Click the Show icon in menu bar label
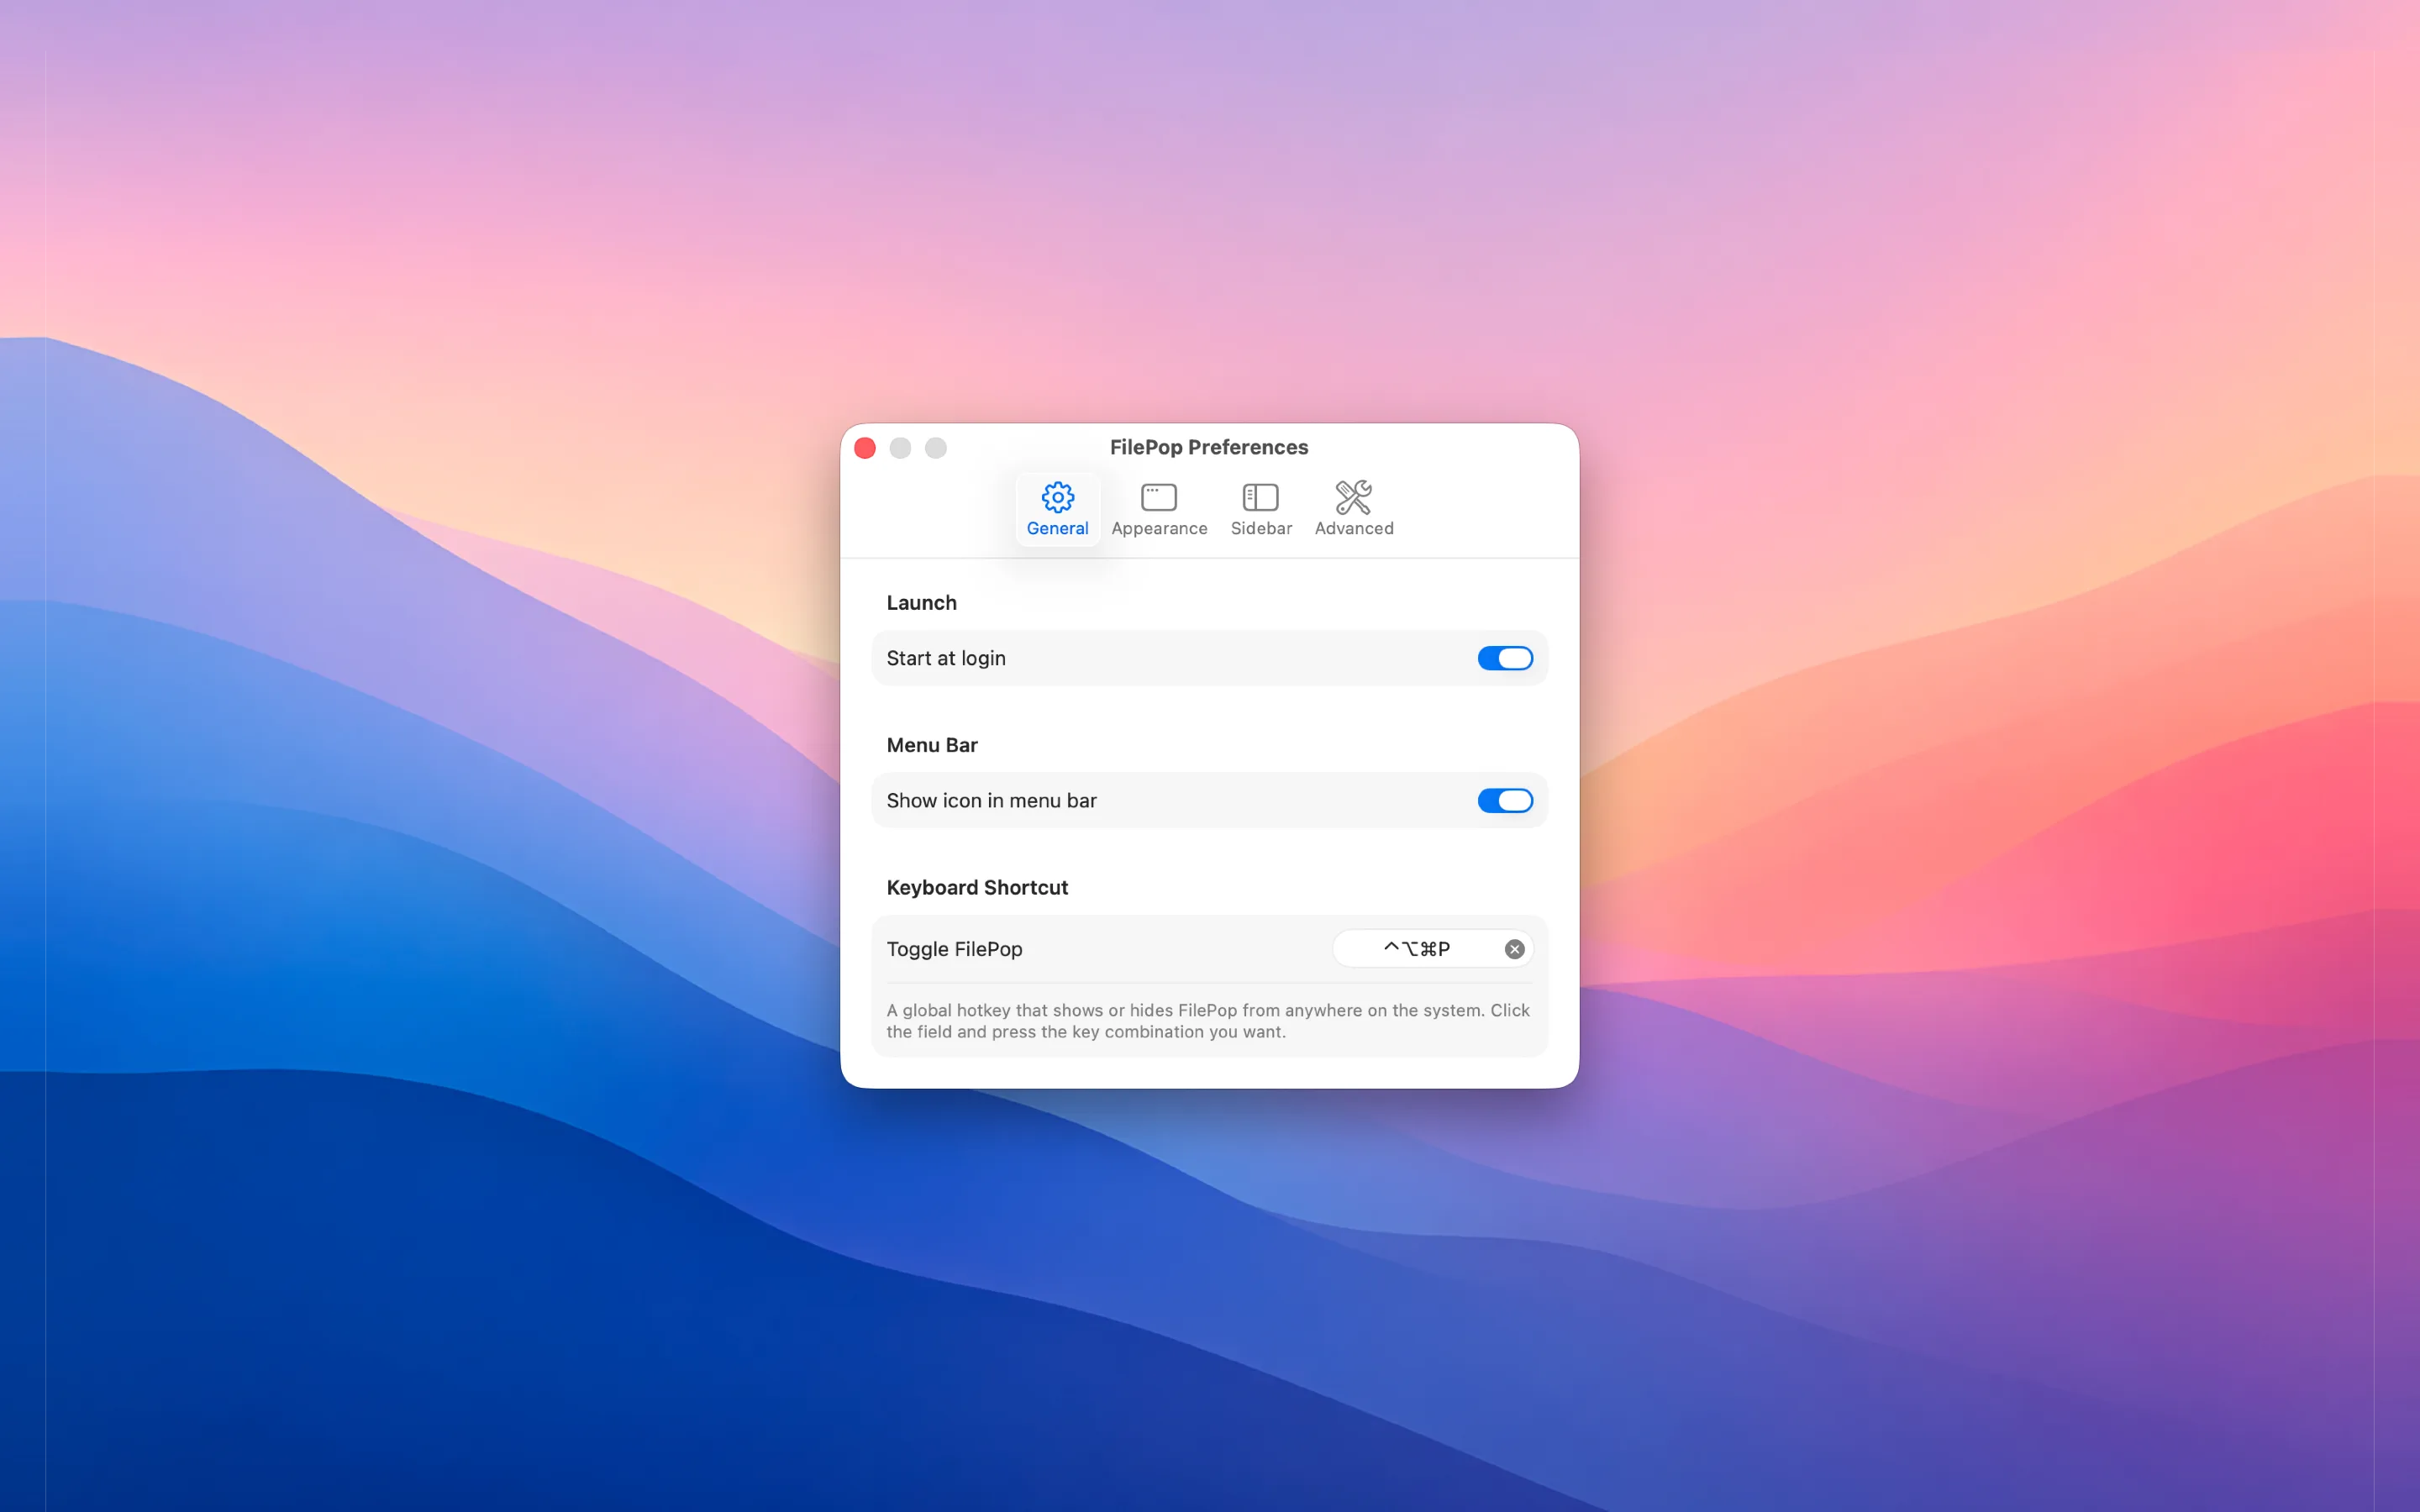Screen dimensions: 2420x1512 (991, 800)
